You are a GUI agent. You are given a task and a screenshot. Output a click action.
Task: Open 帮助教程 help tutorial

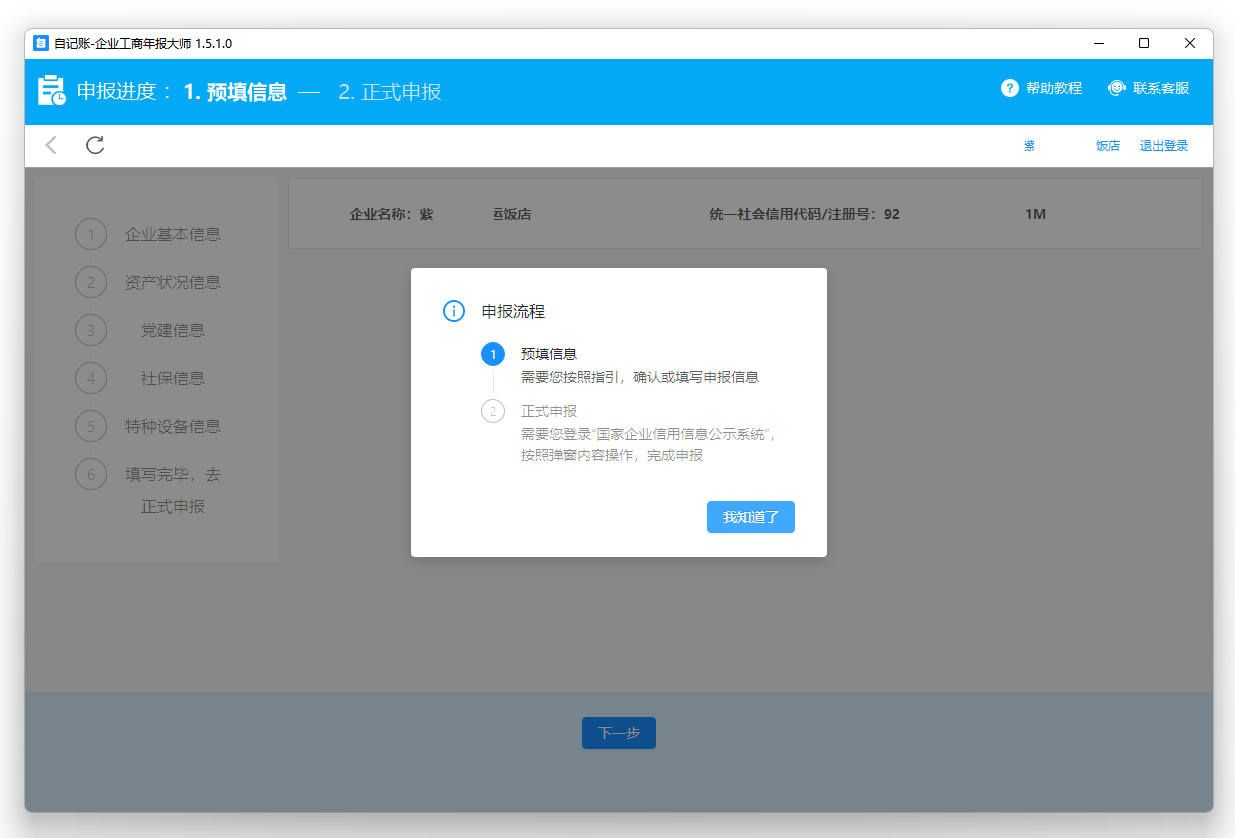pos(1053,88)
